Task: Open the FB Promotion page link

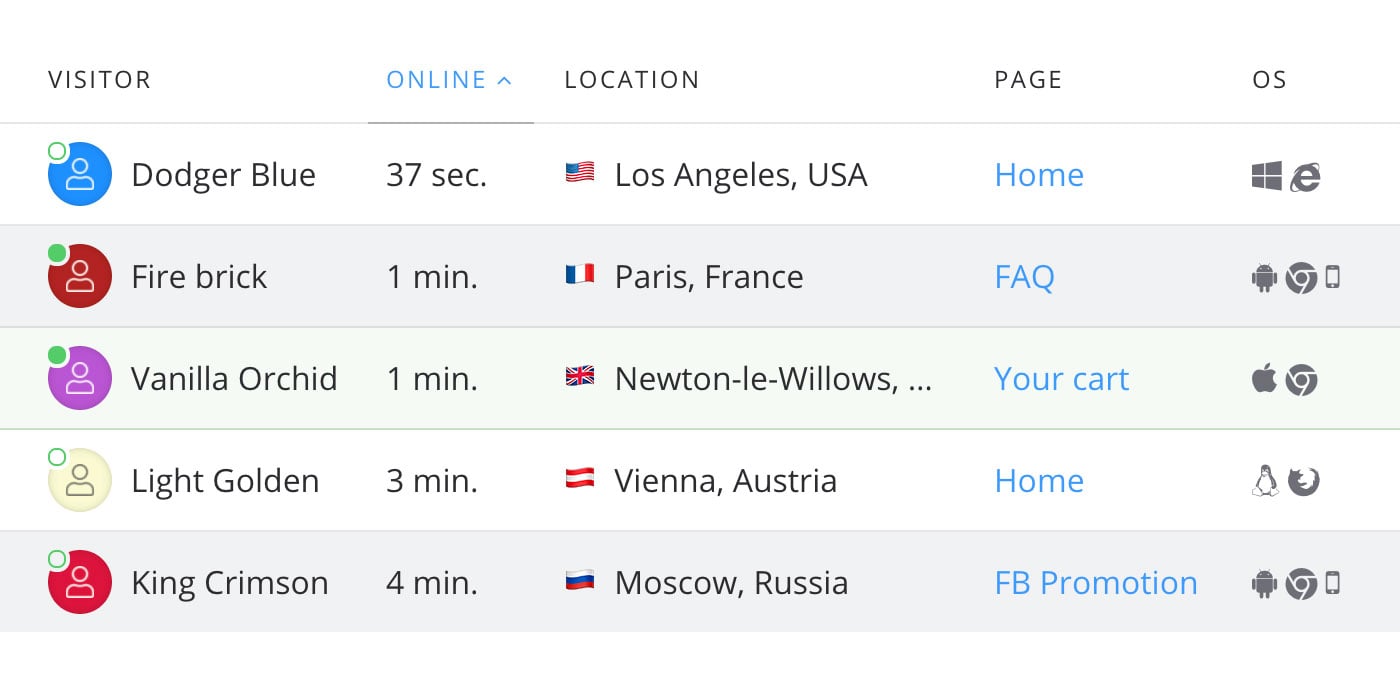Action: [1096, 583]
